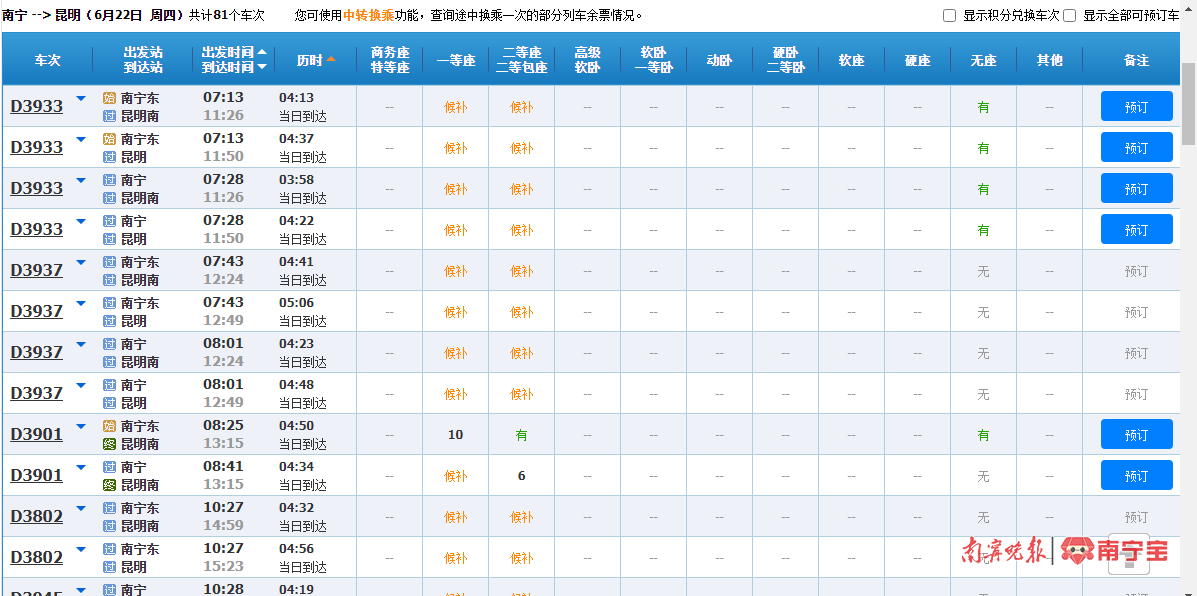Click 一等座 候补 for D3802 arriving 14:59

click(455, 517)
